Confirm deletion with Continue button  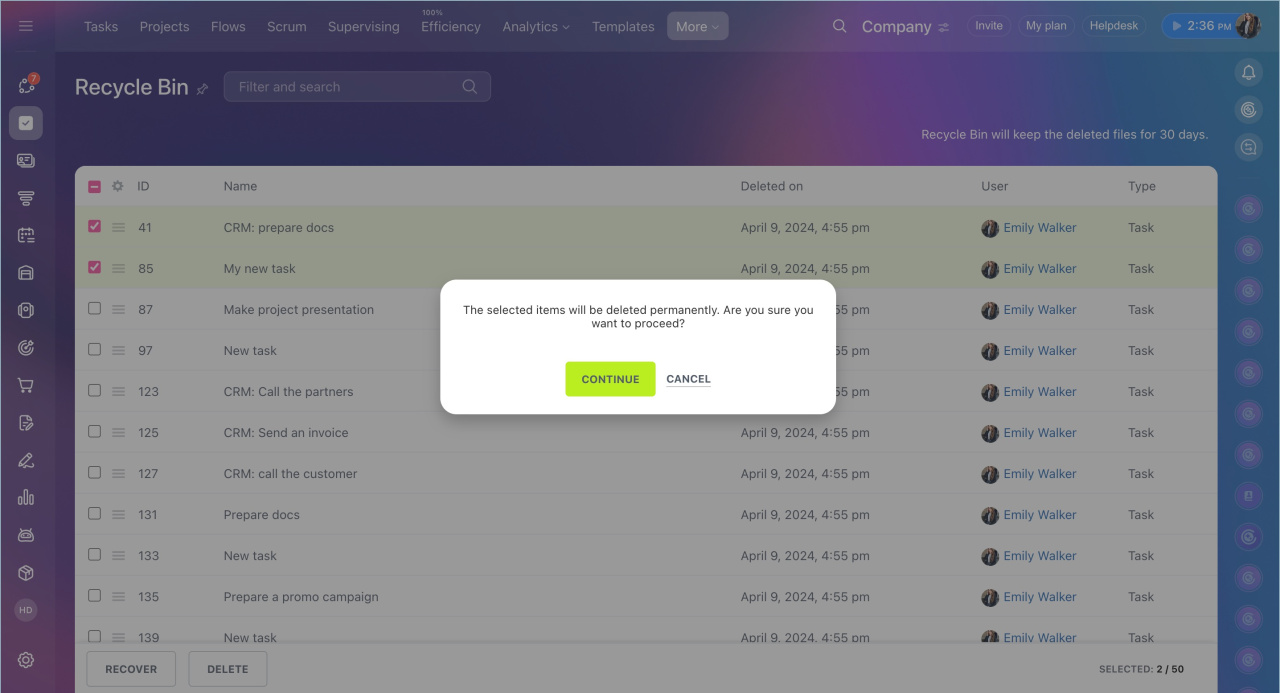point(610,379)
